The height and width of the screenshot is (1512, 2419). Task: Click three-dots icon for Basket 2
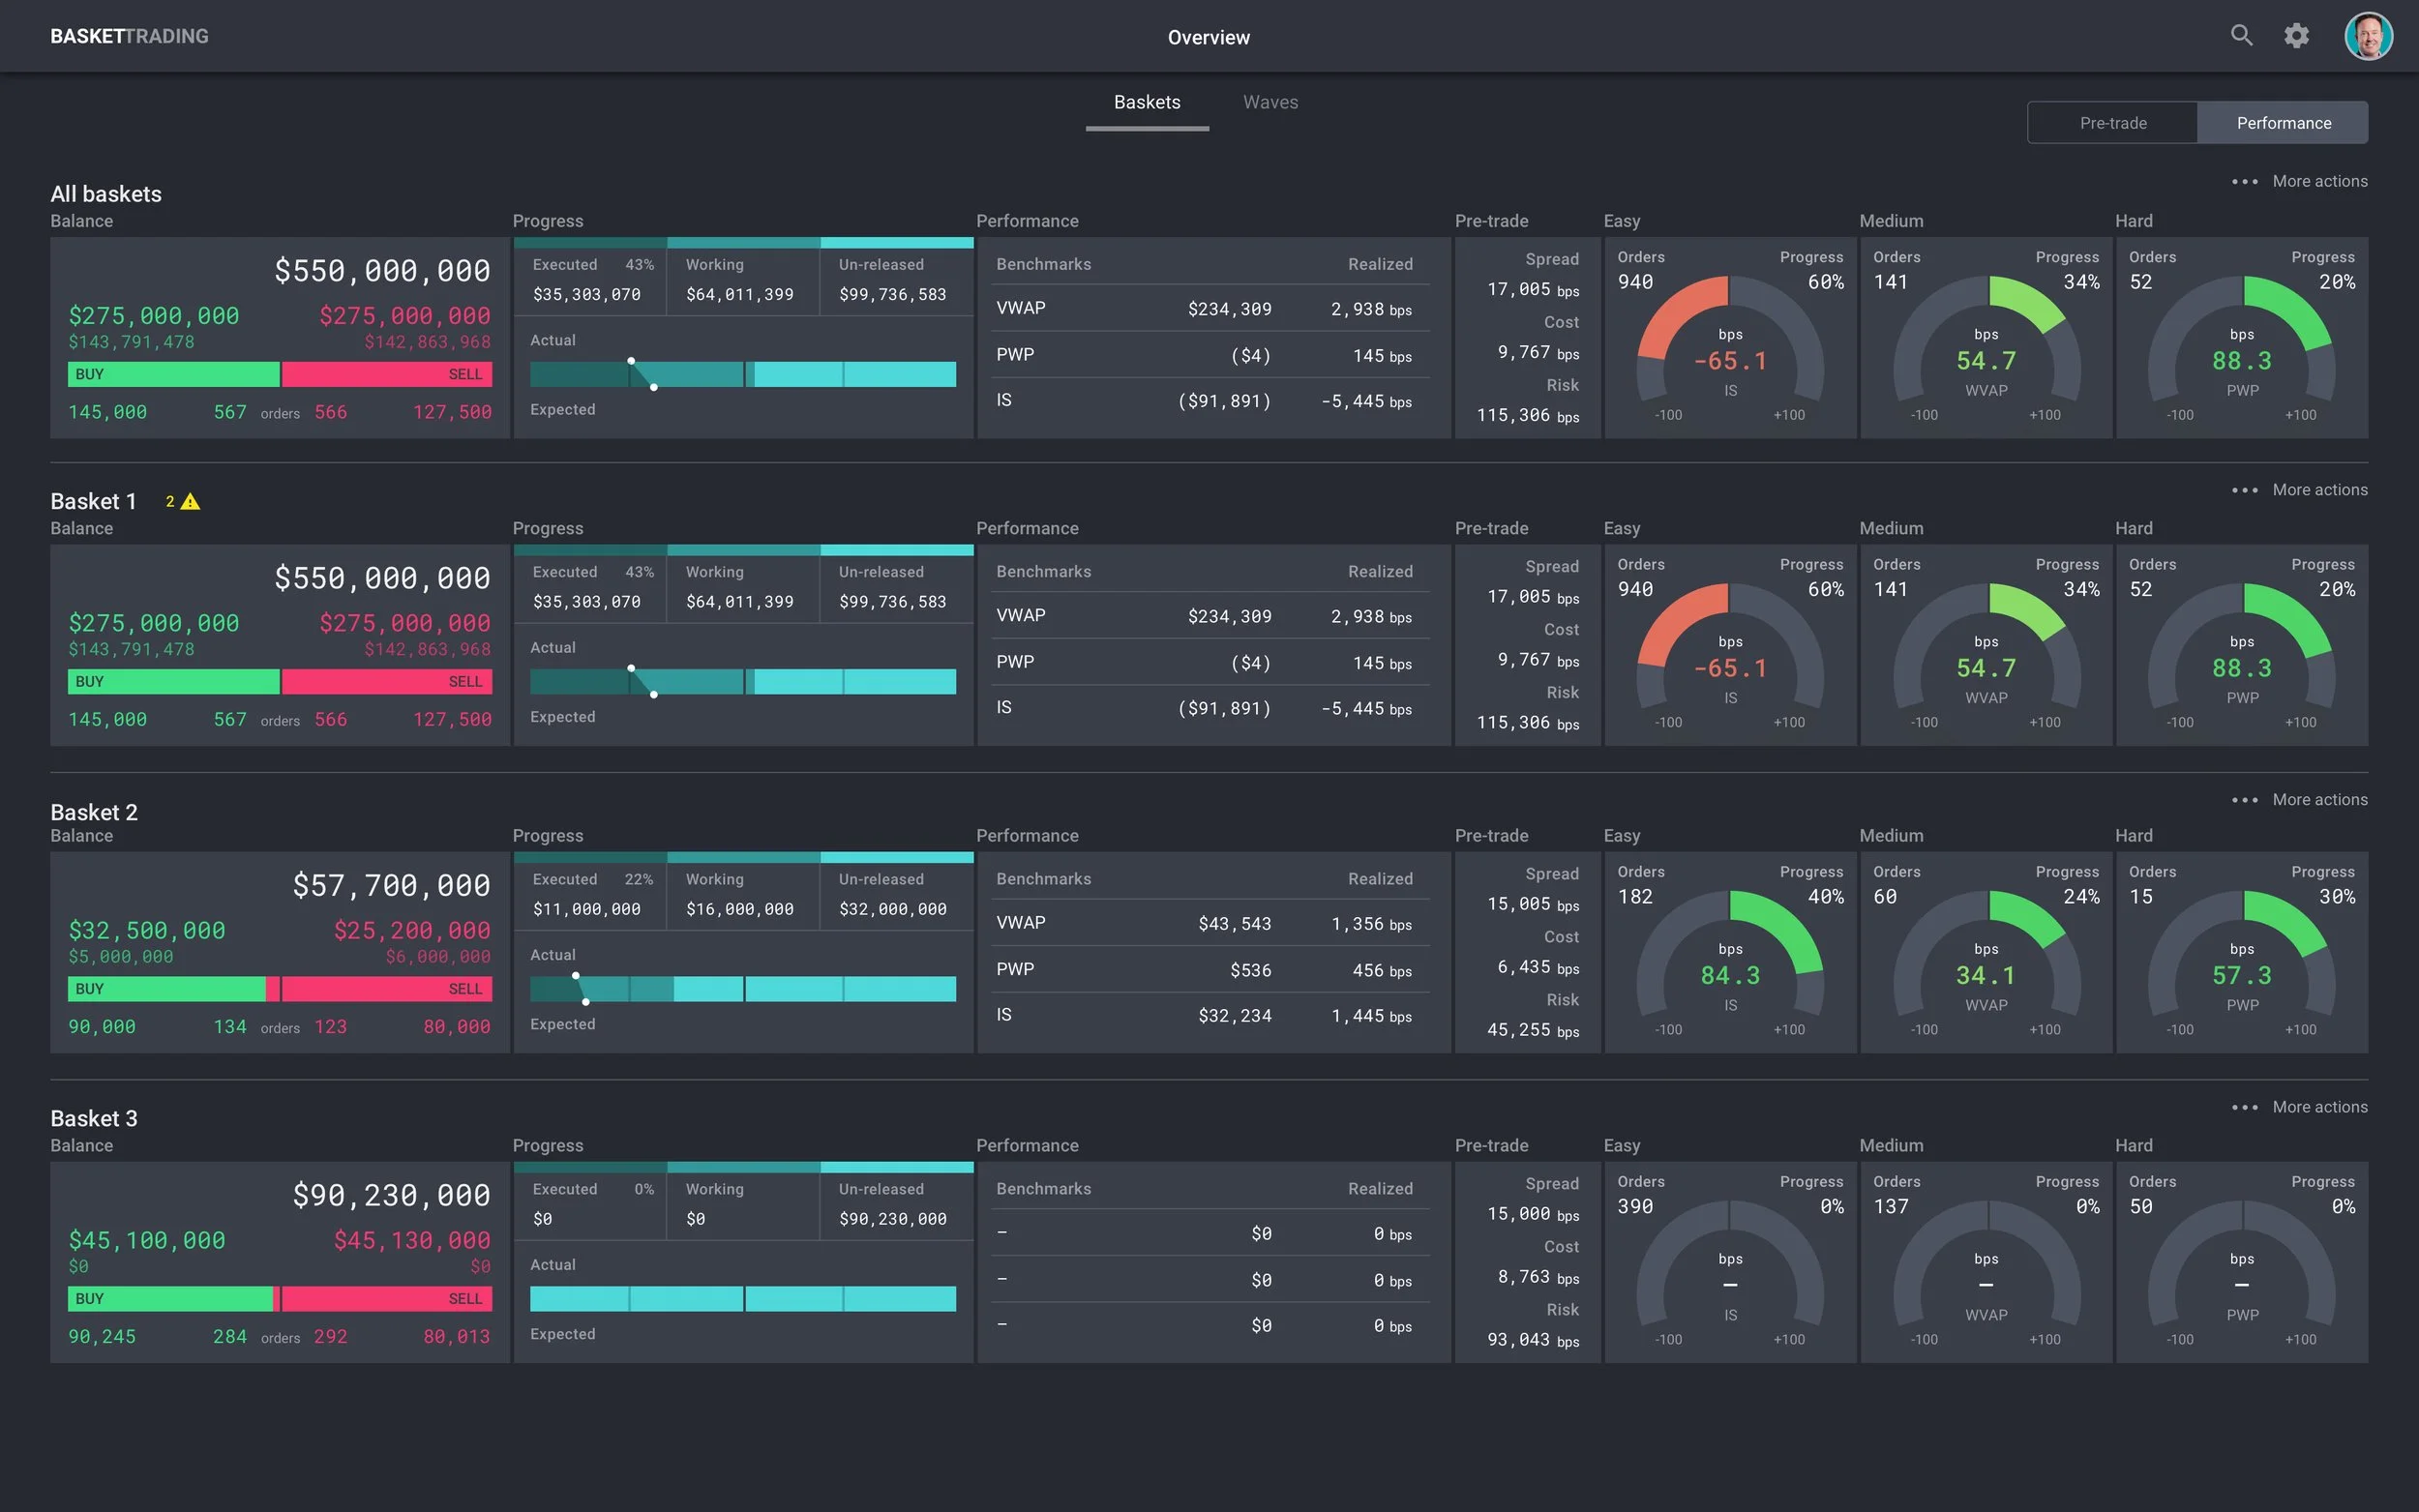tap(2244, 800)
